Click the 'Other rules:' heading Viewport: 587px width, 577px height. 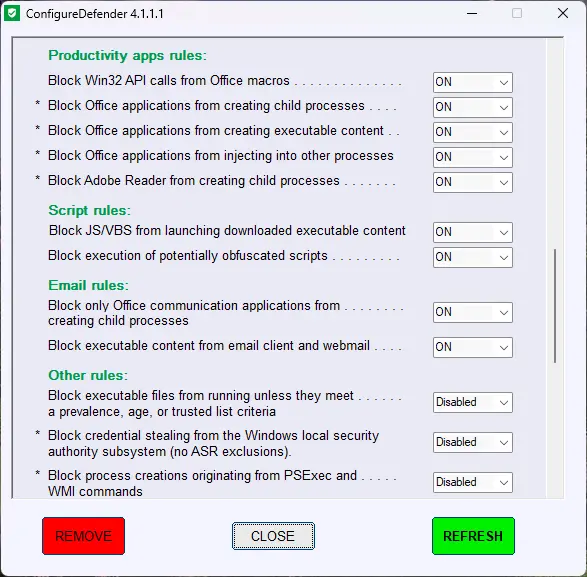(88, 376)
